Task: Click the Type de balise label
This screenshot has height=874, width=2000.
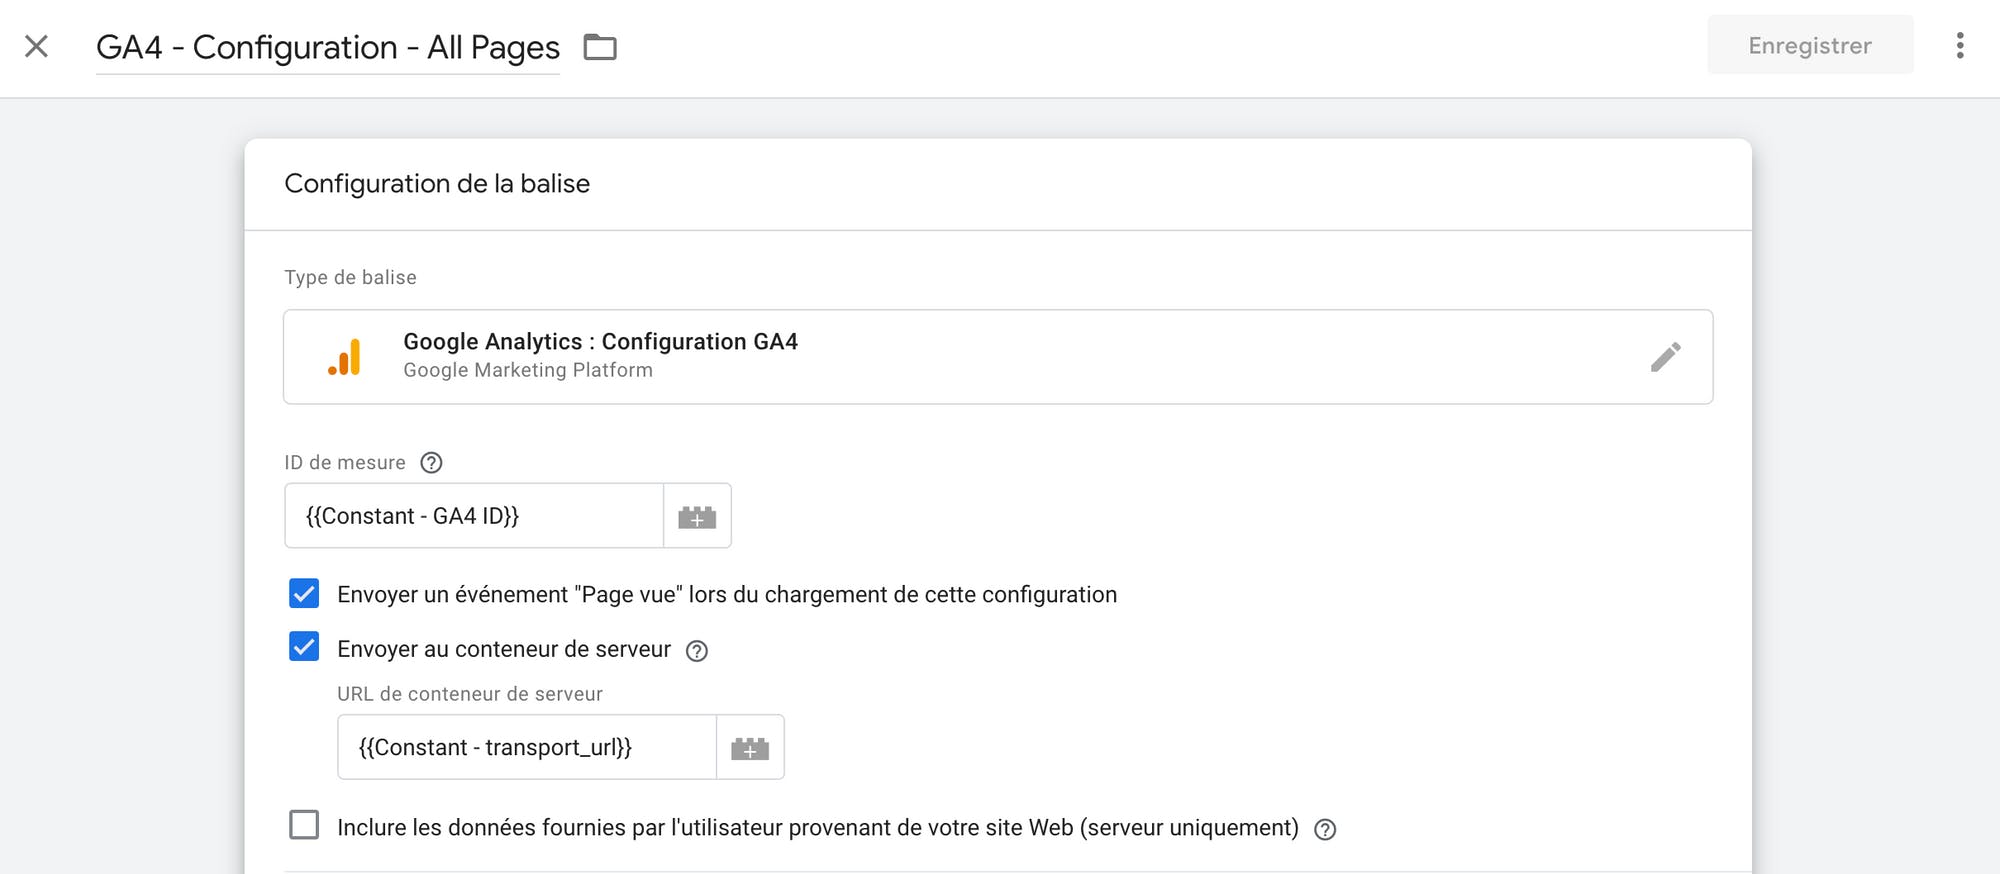Action: (350, 277)
